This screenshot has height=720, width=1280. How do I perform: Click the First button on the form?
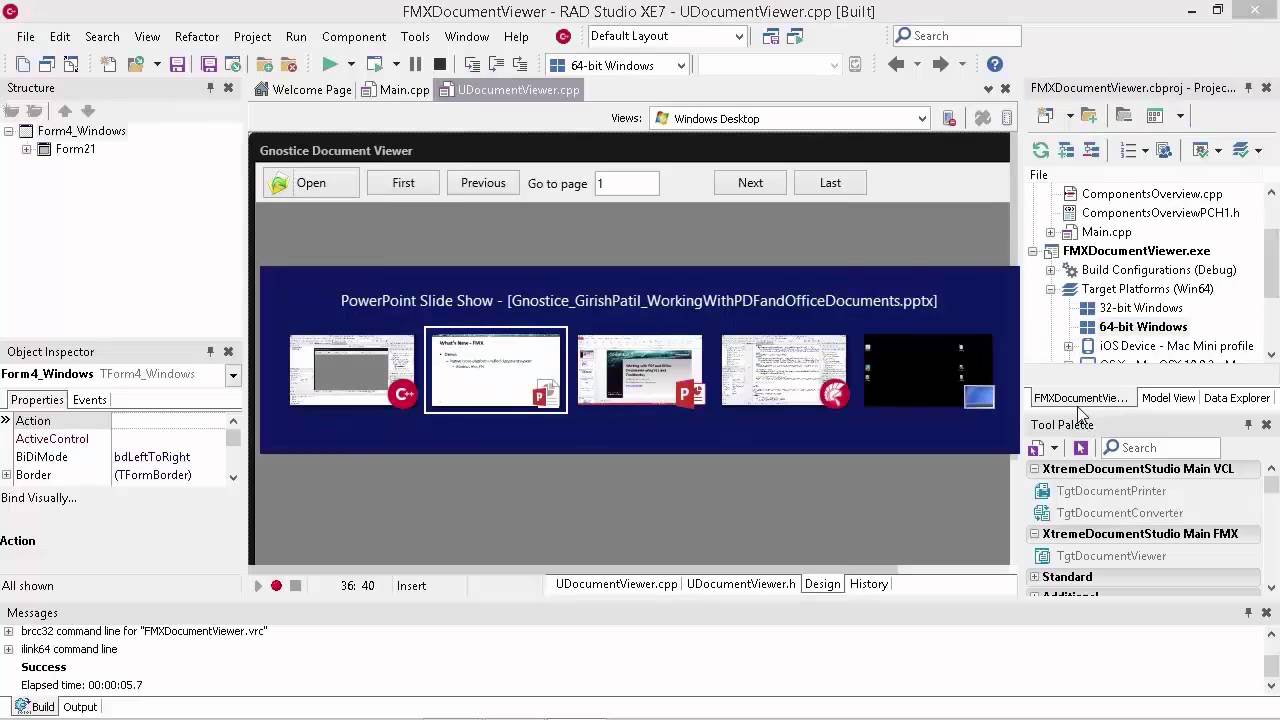403,183
